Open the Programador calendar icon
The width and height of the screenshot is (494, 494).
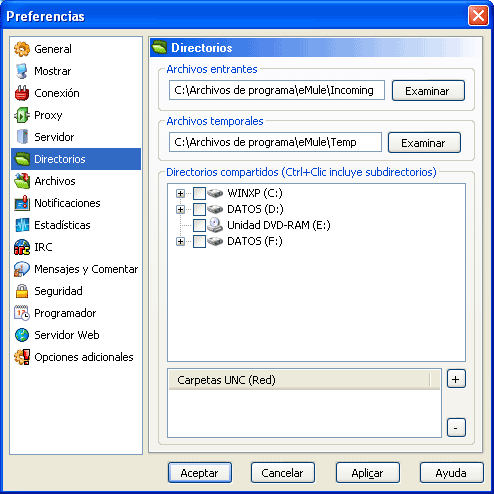[x=22, y=313]
